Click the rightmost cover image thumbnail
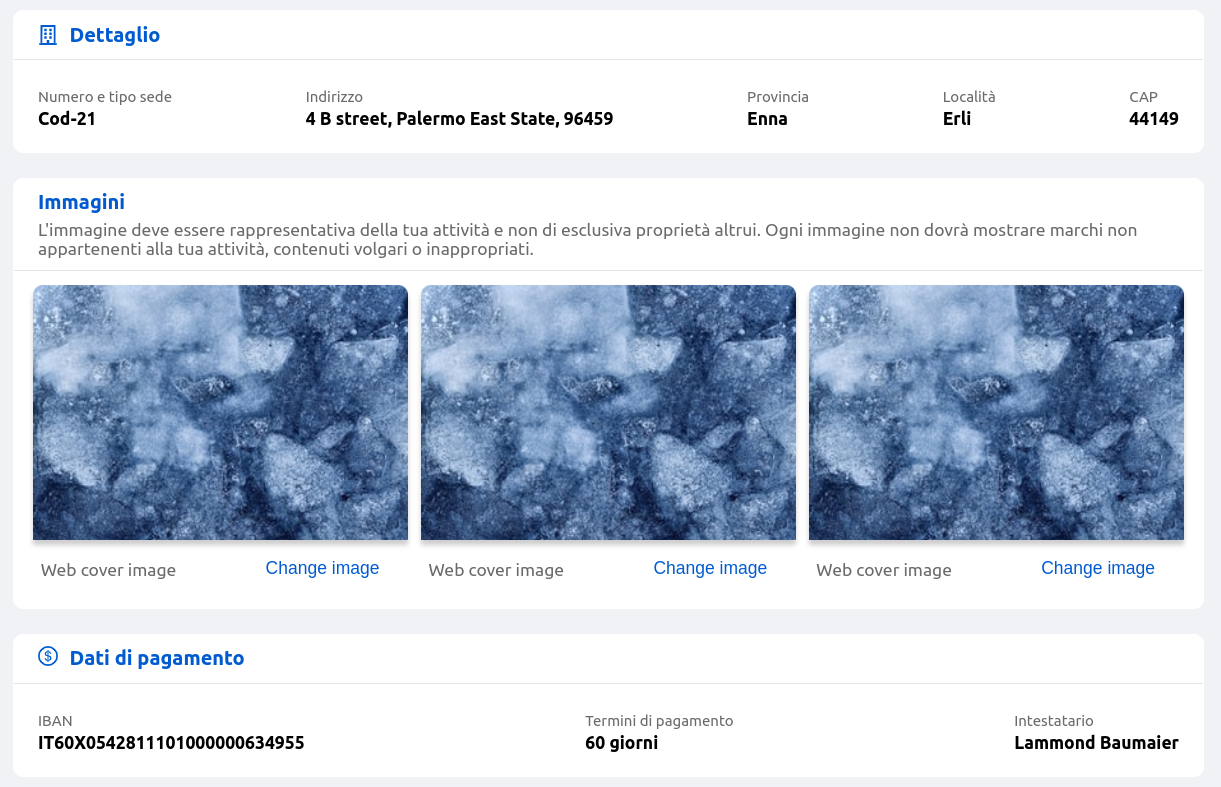The height and width of the screenshot is (787, 1221). pos(996,412)
